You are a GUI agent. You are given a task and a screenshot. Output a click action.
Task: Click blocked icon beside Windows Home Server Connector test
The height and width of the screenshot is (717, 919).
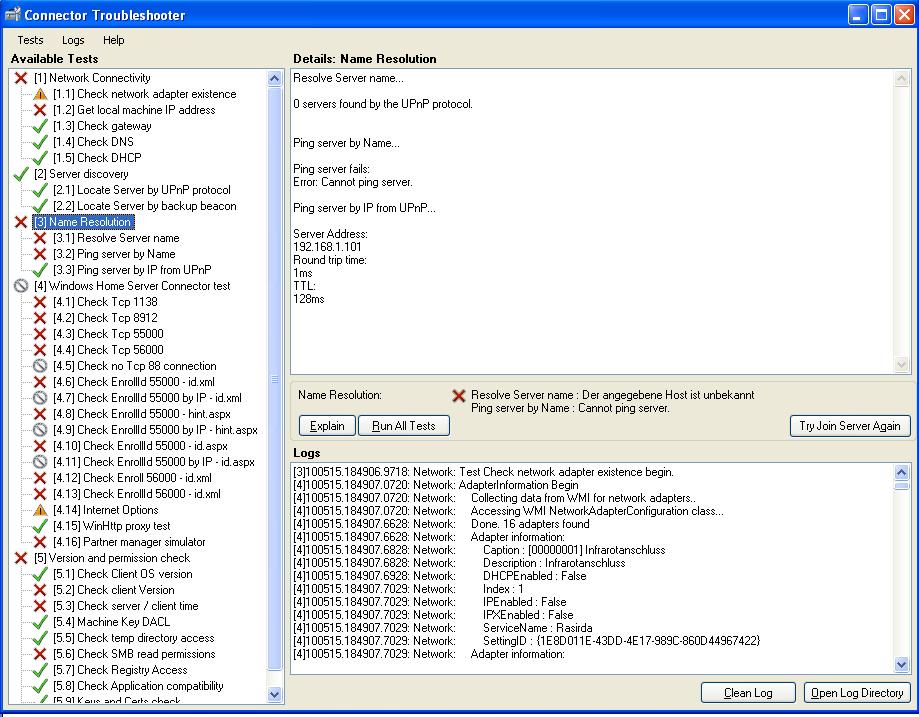20,286
